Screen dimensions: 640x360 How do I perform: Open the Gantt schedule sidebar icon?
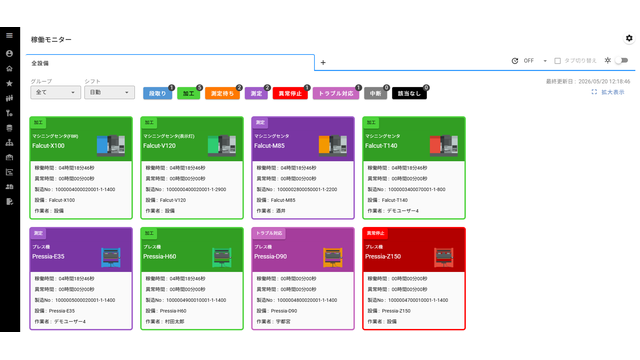(x=9, y=172)
